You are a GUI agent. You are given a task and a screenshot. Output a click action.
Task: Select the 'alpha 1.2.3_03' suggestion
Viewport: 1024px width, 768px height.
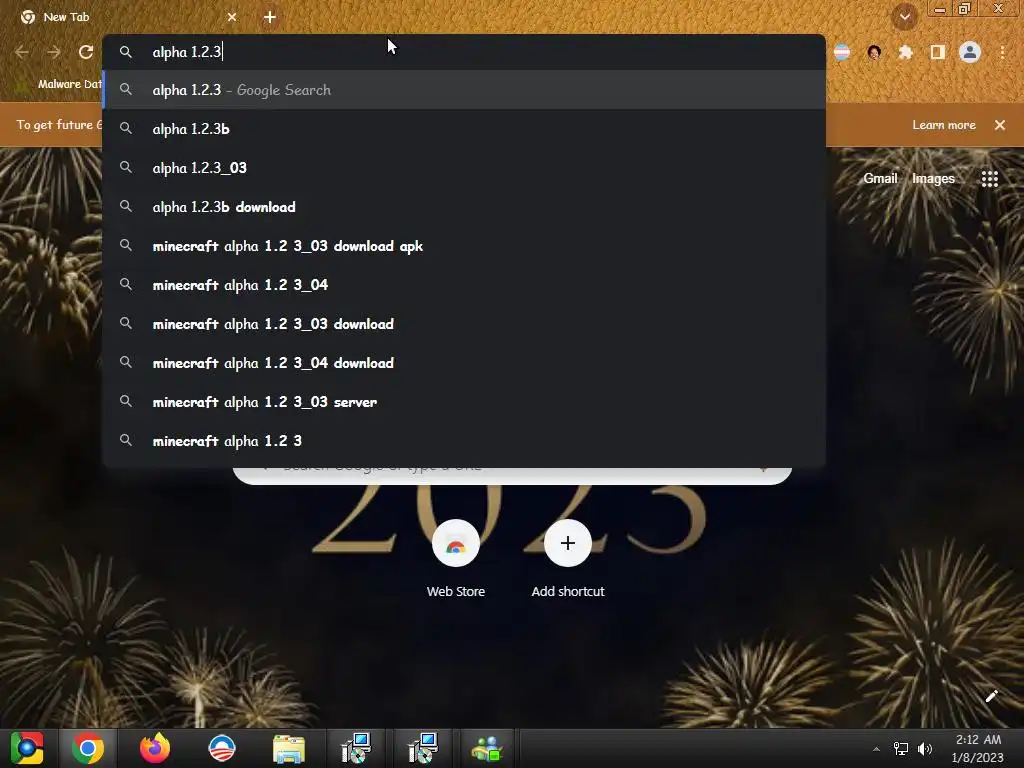pos(464,168)
